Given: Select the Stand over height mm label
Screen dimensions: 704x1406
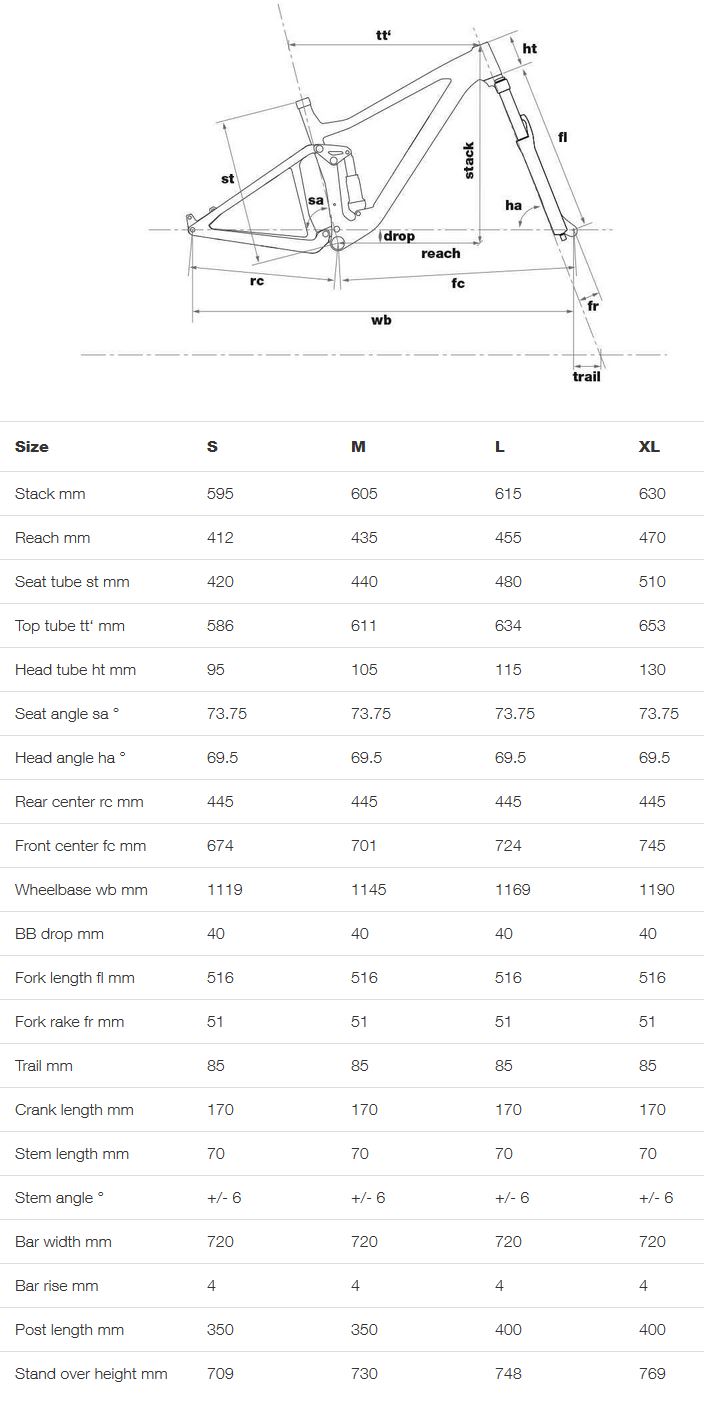Looking at the screenshot, I should [x=91, y=1374].
